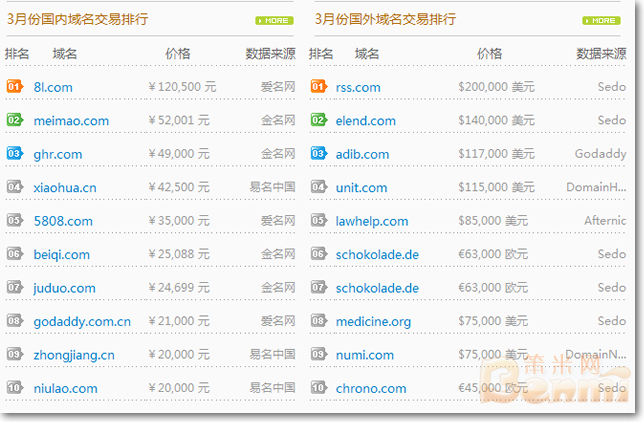644x422 pixels.
Task: Click the 08 rank badge beside godaddy.com.cn
Action: coord(15,321)
